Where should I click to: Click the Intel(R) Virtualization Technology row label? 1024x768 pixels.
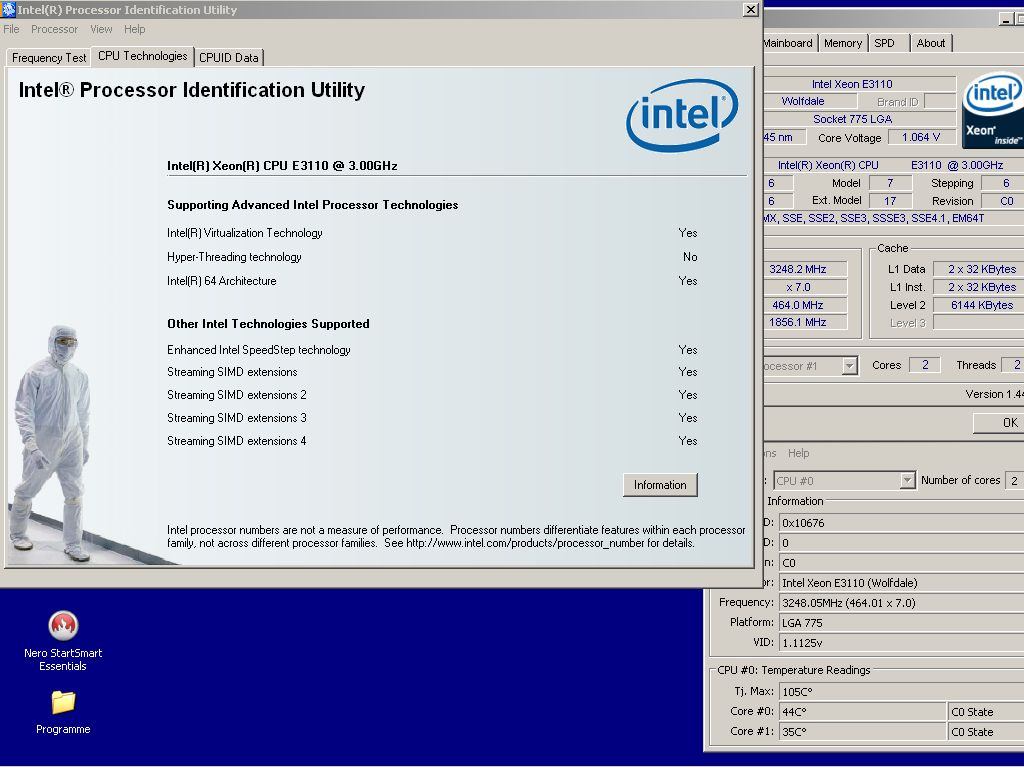245,233
